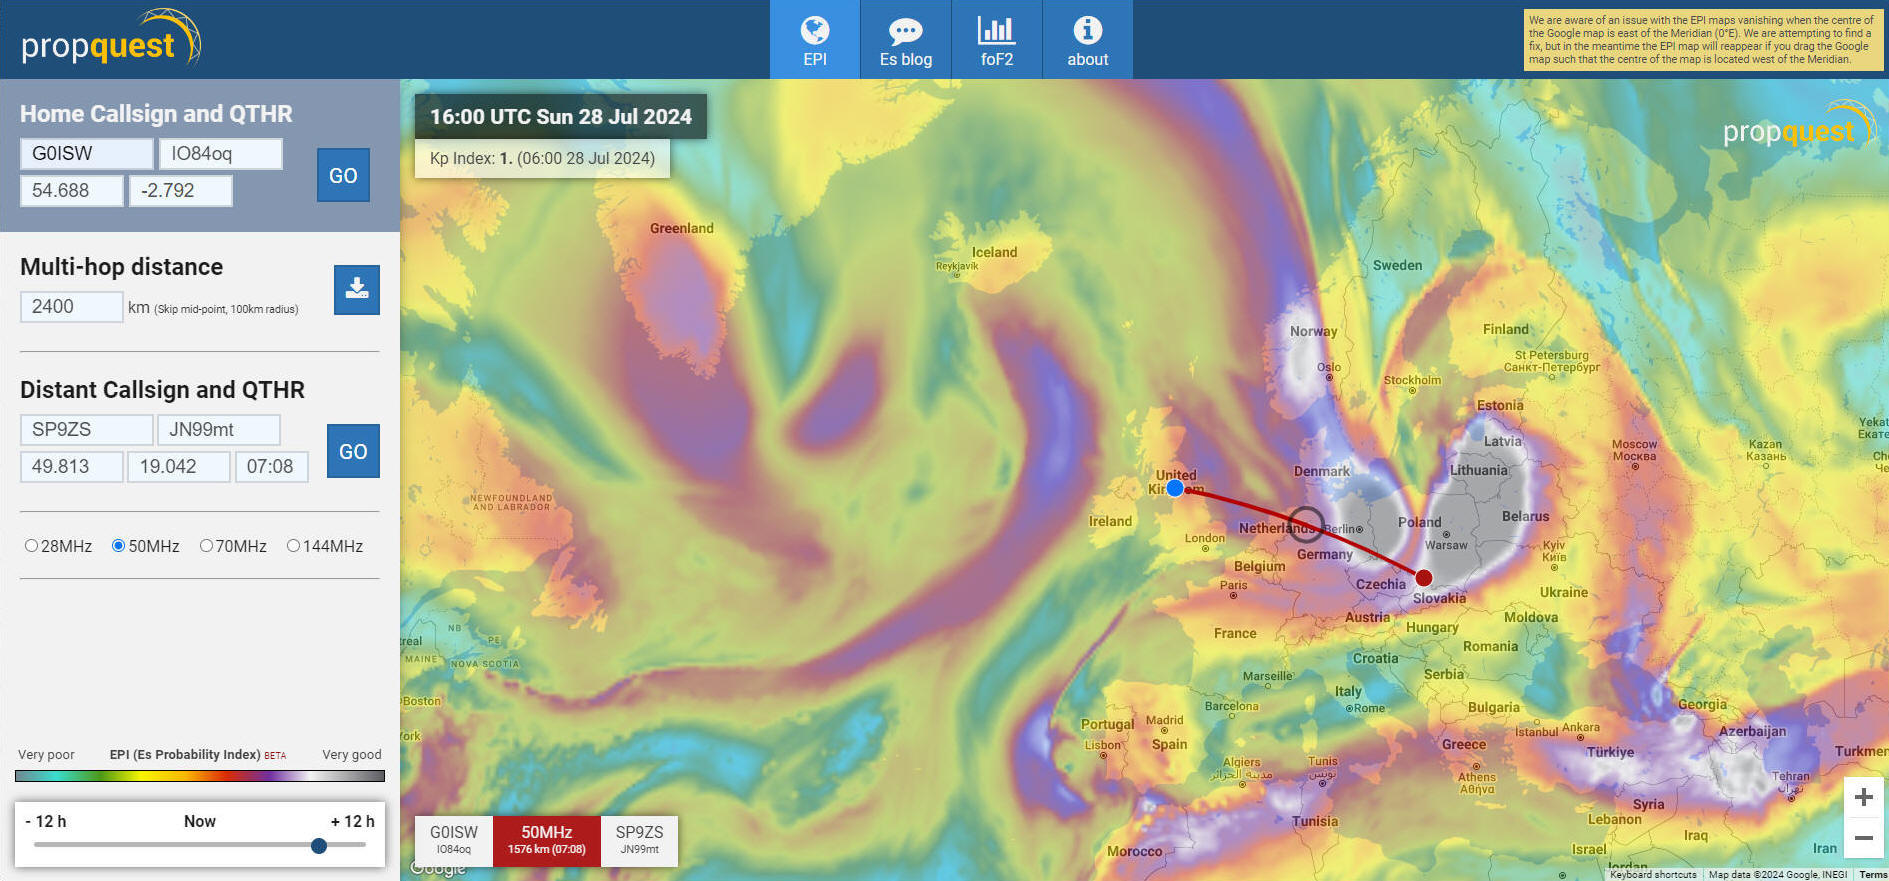1889x881 pixels.
Task: Click the blue home station marker
Action: pos(1175,488)
